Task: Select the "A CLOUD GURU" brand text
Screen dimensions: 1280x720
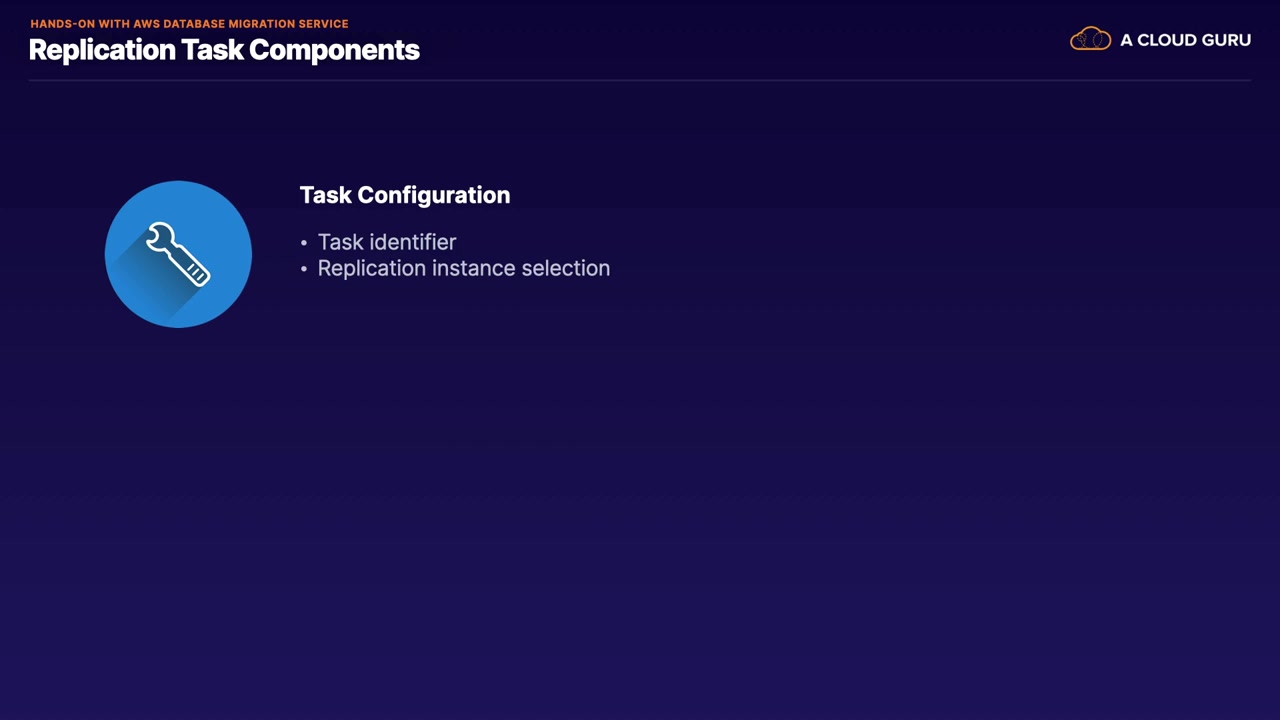Action: [1185, 40]
